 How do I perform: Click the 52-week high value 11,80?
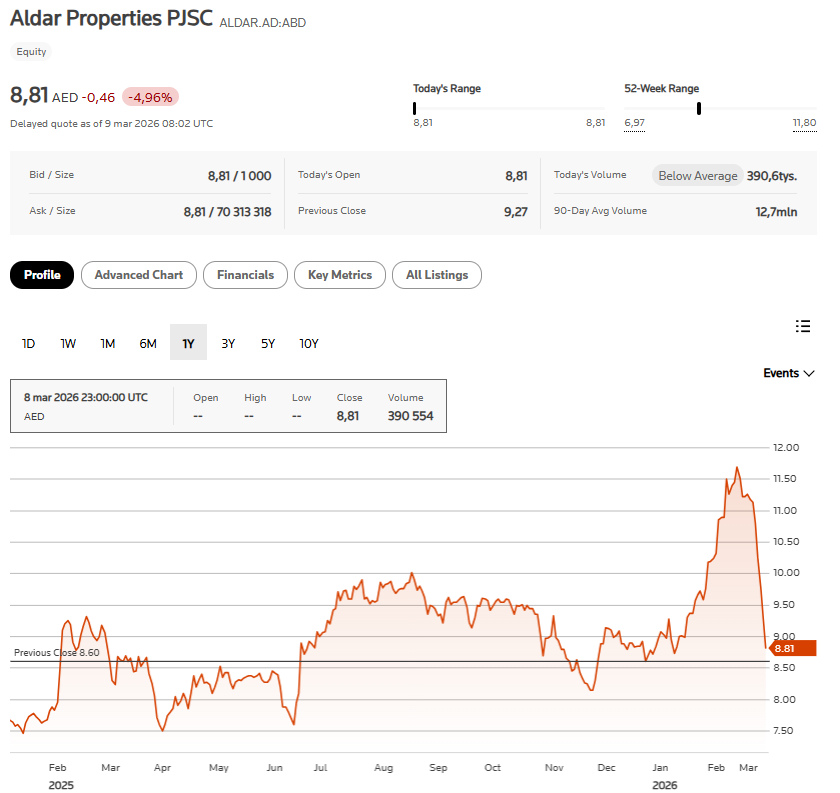click(x=804, y=123)
